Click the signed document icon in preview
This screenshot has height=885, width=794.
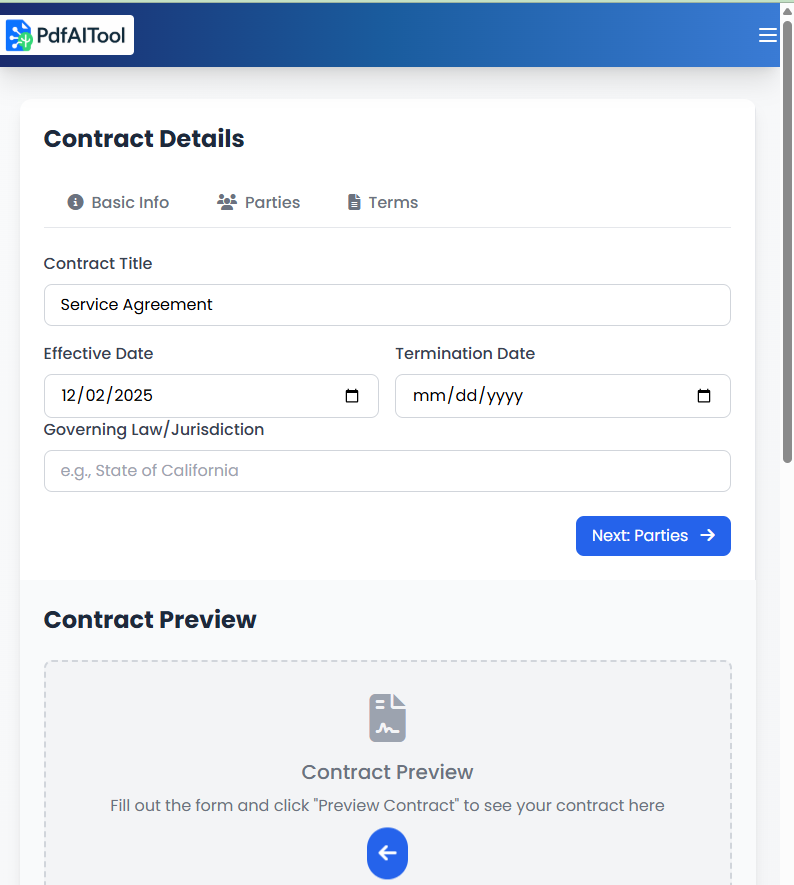click(387, 717)
